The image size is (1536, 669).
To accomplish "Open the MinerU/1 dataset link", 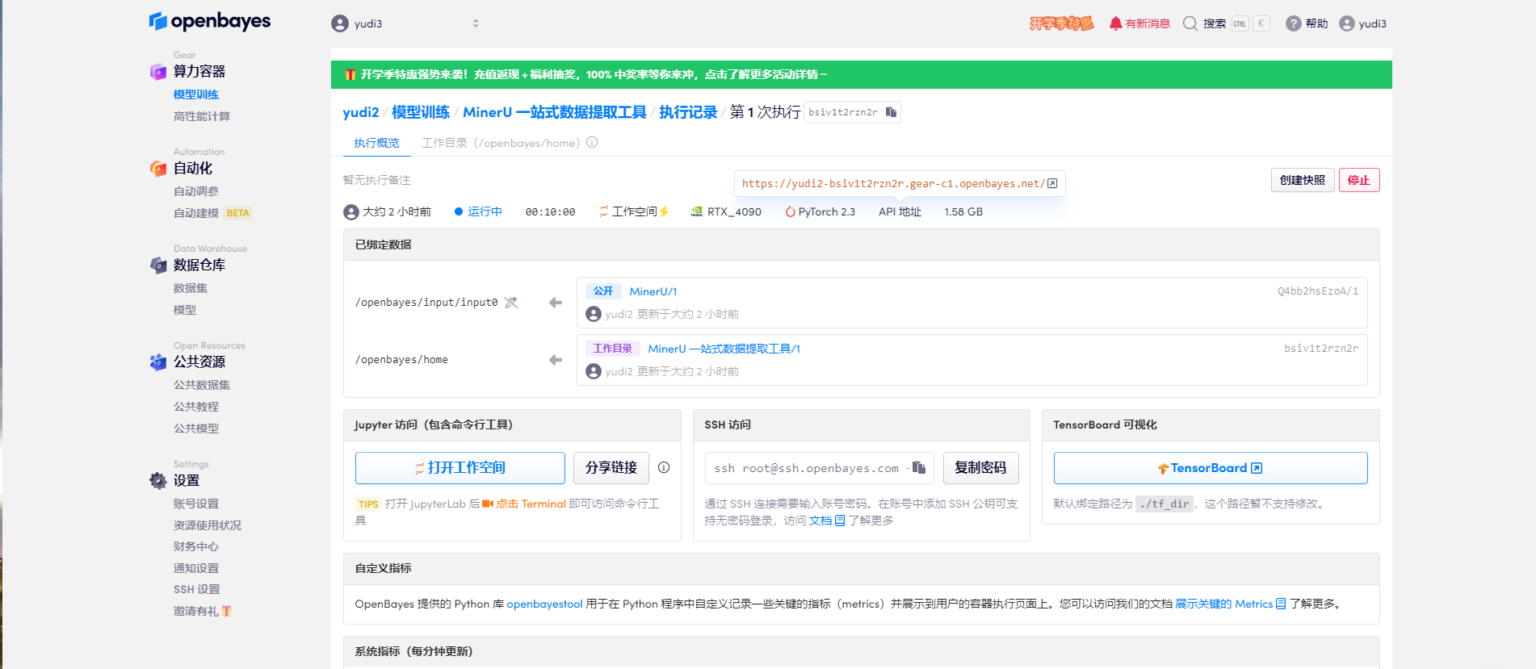I will coord(653,290).
